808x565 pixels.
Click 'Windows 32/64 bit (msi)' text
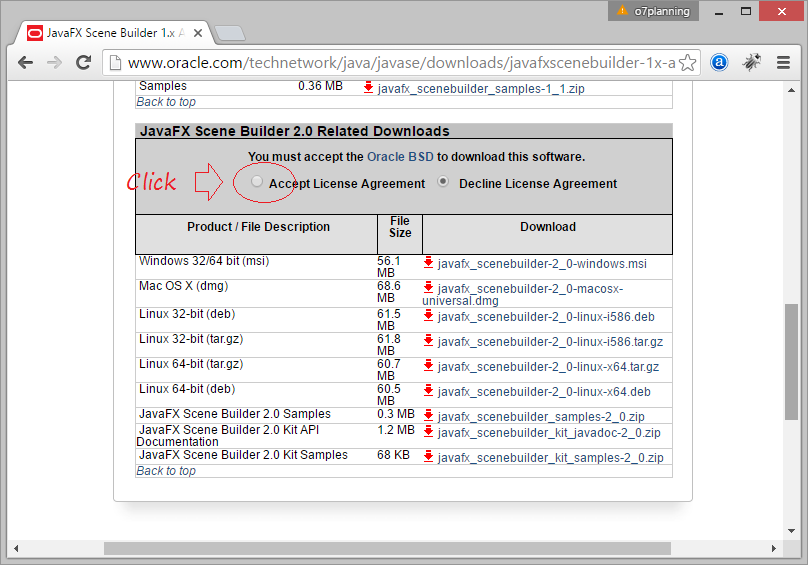tap(204, 261)
